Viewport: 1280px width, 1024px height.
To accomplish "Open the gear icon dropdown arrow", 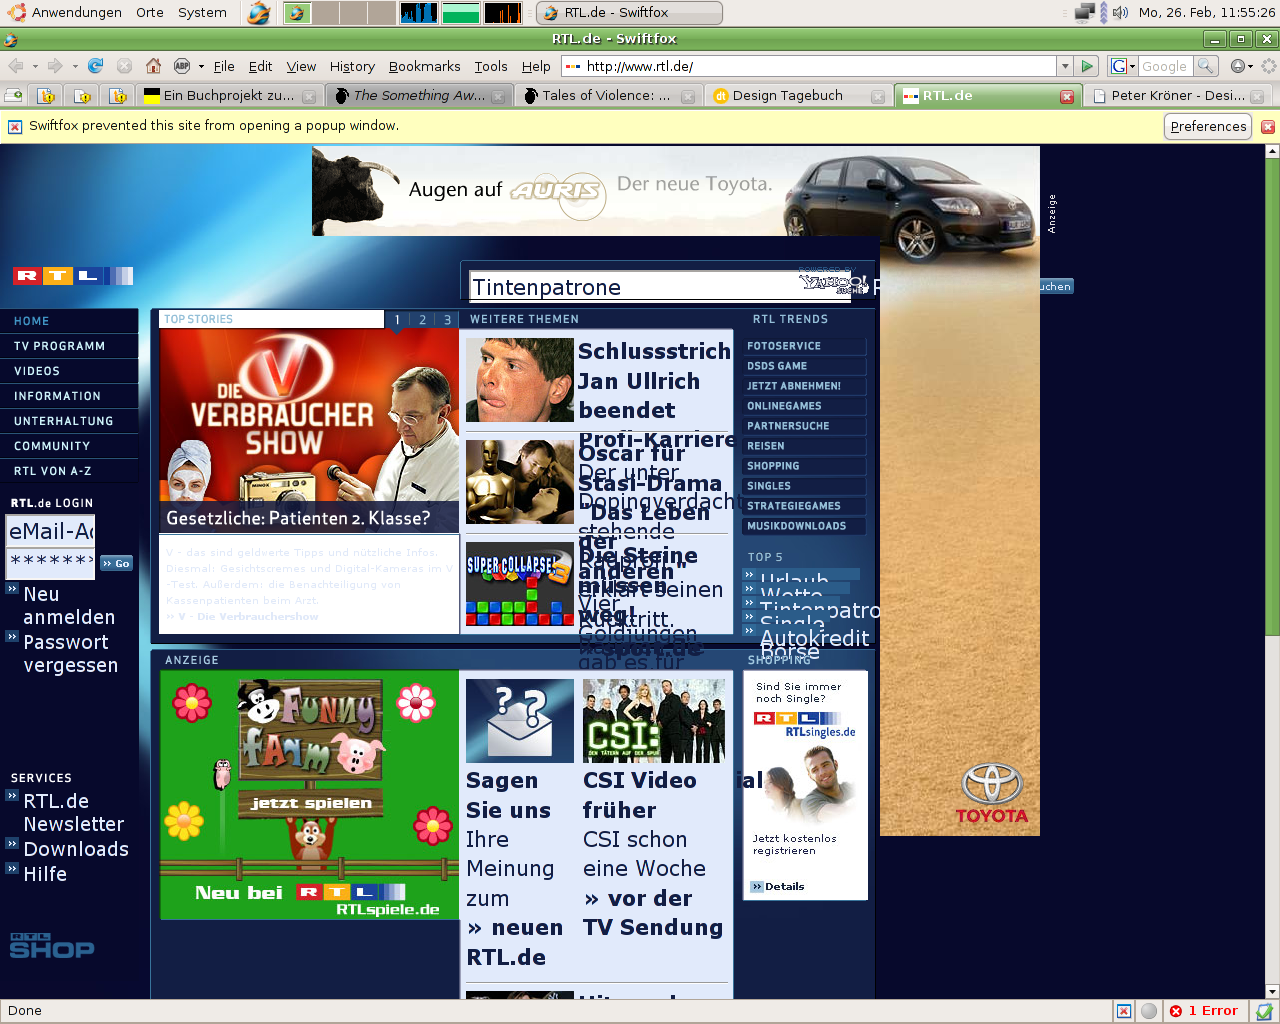I will click(x=1250, y=67).
